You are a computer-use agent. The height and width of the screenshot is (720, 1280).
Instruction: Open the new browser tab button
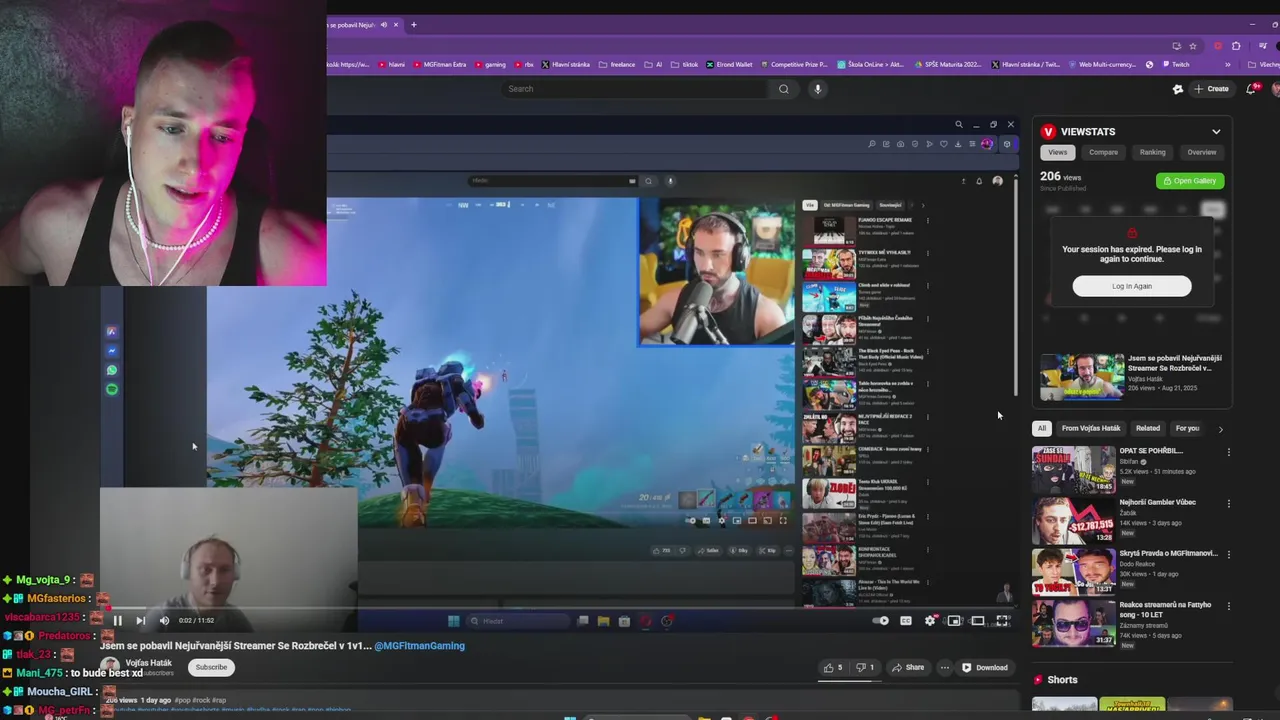pos(413,25)
